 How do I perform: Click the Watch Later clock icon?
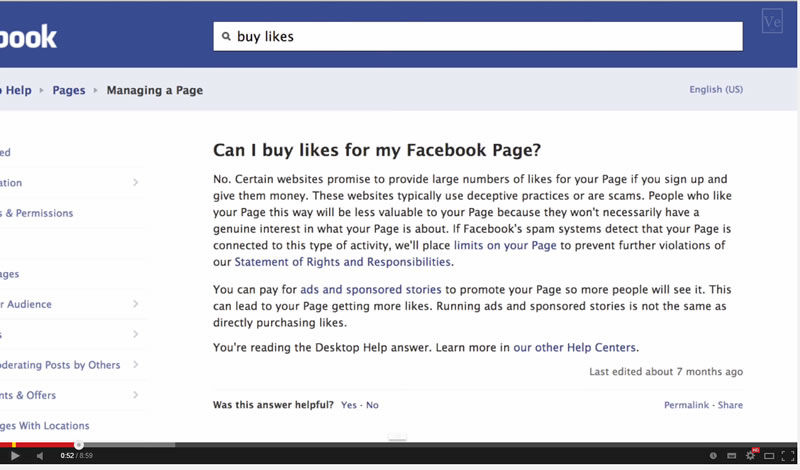pyautogui.click(x=712, y=456)
